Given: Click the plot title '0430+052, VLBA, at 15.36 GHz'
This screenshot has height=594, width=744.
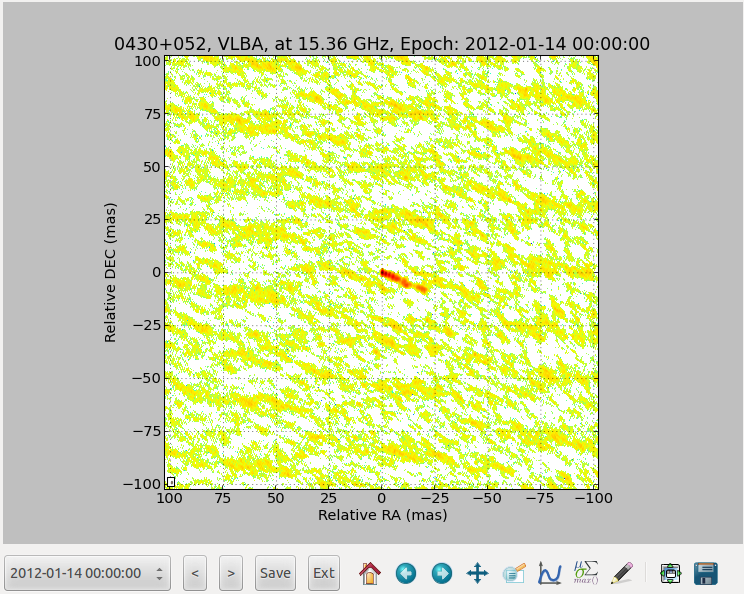Looking at the screenshot, I should [x=250, y=44].
